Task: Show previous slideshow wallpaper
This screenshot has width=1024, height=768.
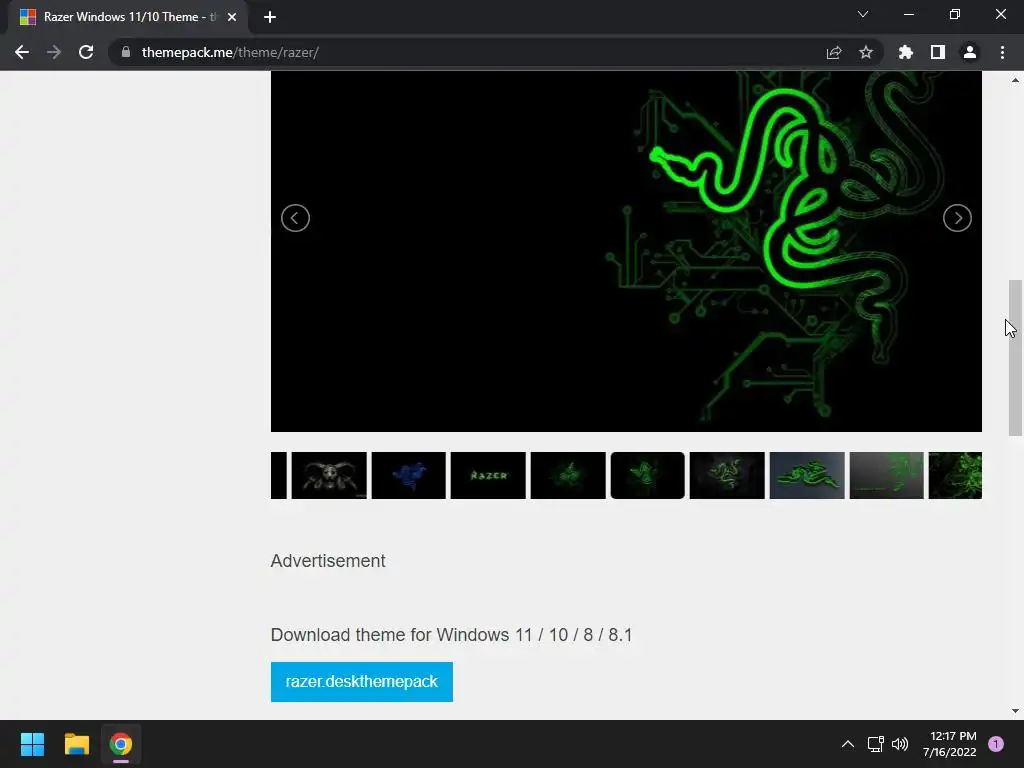Action: (295, 218)
